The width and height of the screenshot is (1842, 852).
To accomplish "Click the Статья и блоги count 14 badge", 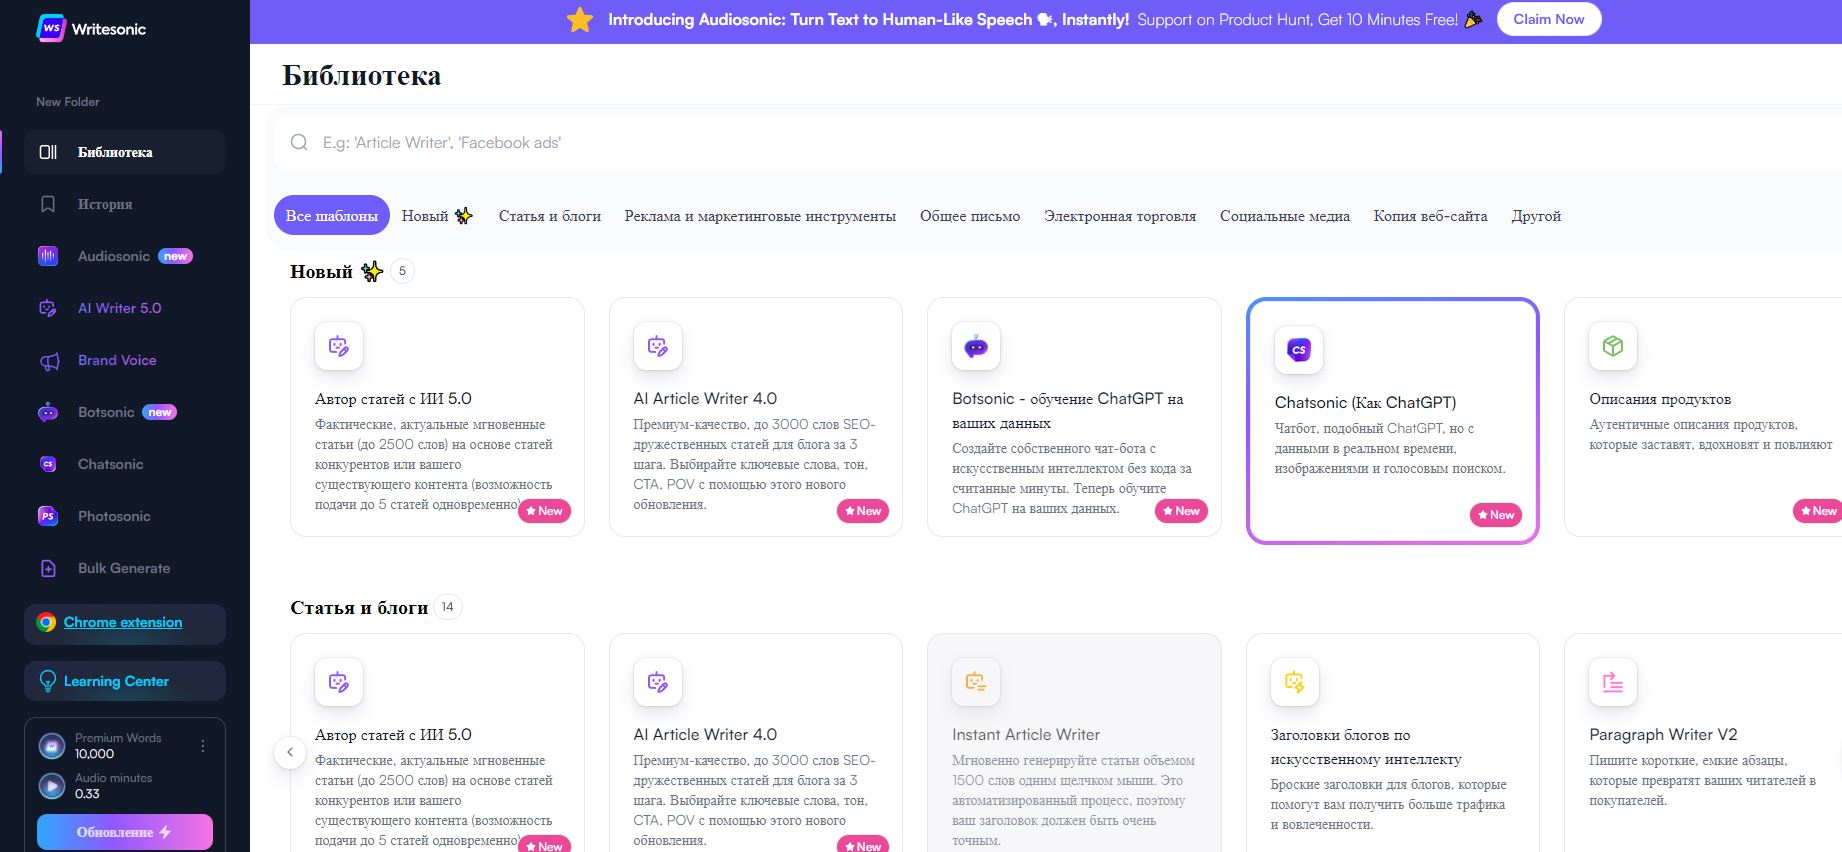I will [447, 607].
